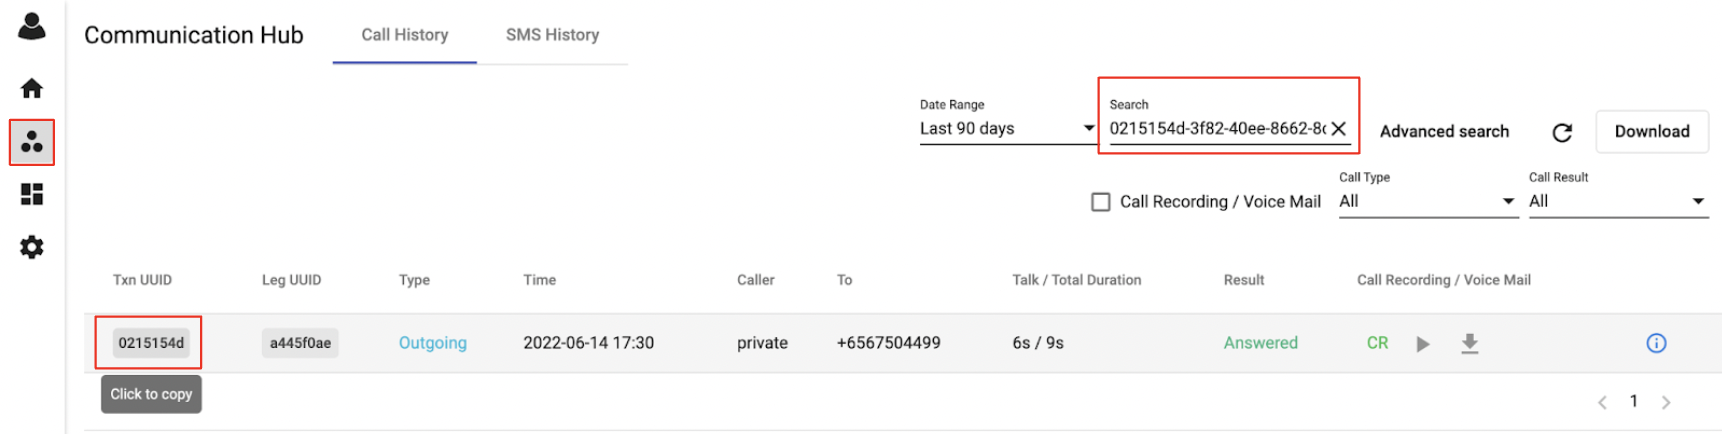Show call details via info icon

pyautogui.click(x=1656, y=344)
